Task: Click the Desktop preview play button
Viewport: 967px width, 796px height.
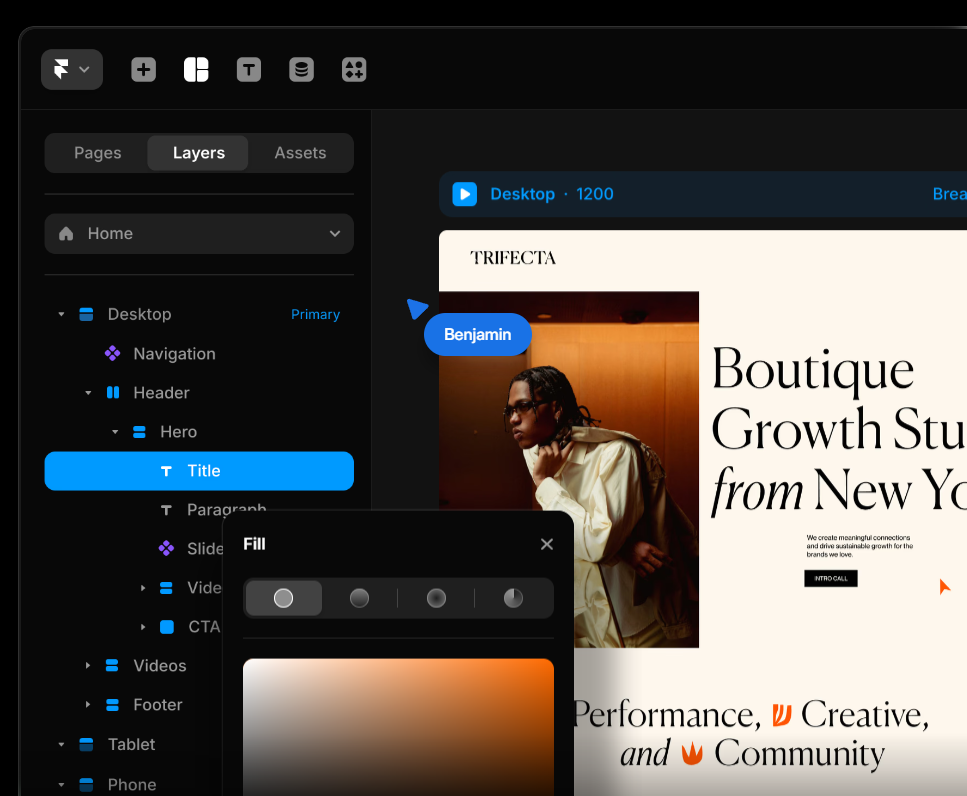Action: 464,194
